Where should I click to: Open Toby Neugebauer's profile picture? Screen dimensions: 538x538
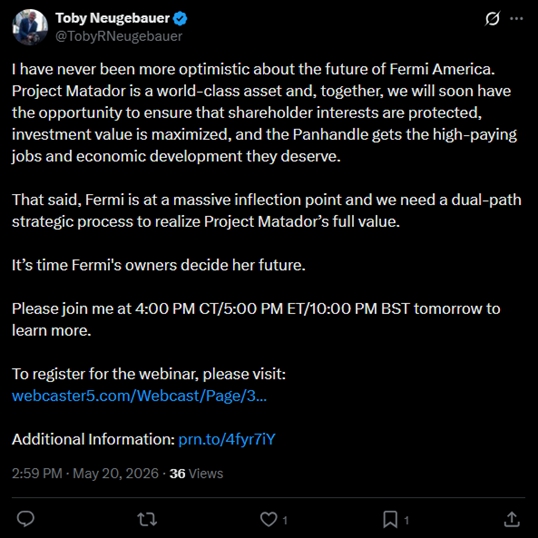(x=30, y=27)
